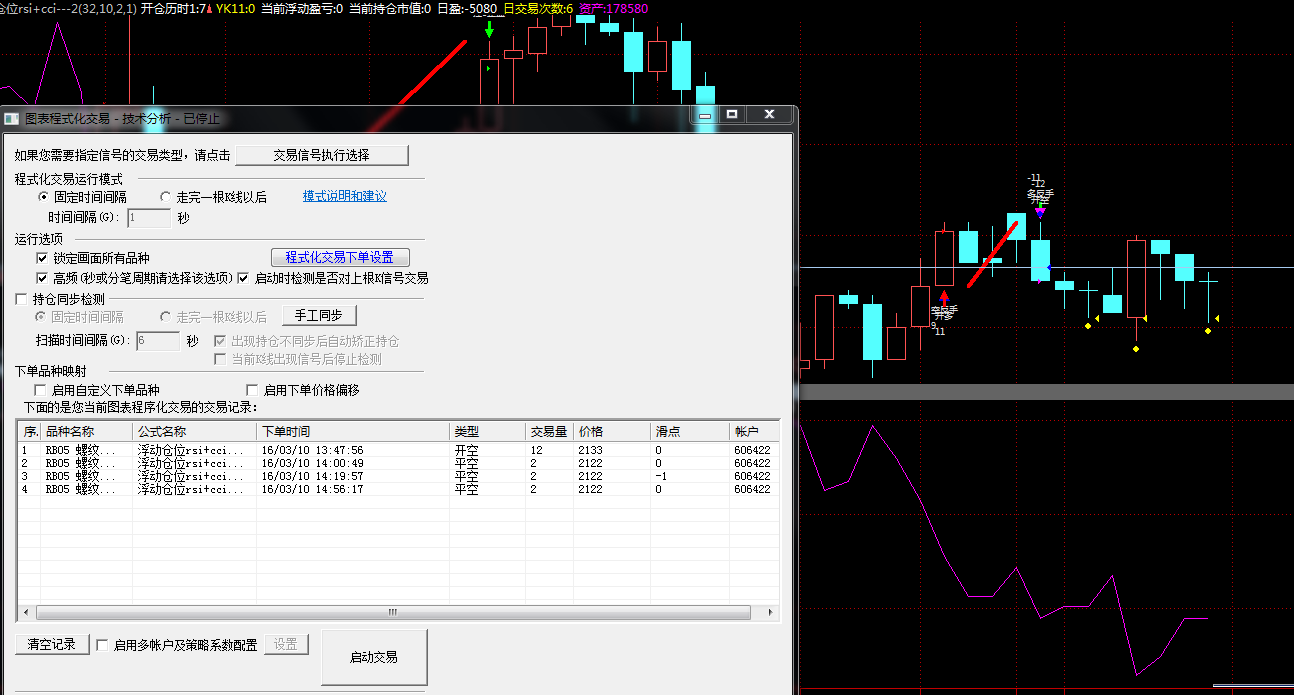The image size is (1294, 695).
Task: Click the record list's left scroll arrow
Action: click(x=28, y=612)
